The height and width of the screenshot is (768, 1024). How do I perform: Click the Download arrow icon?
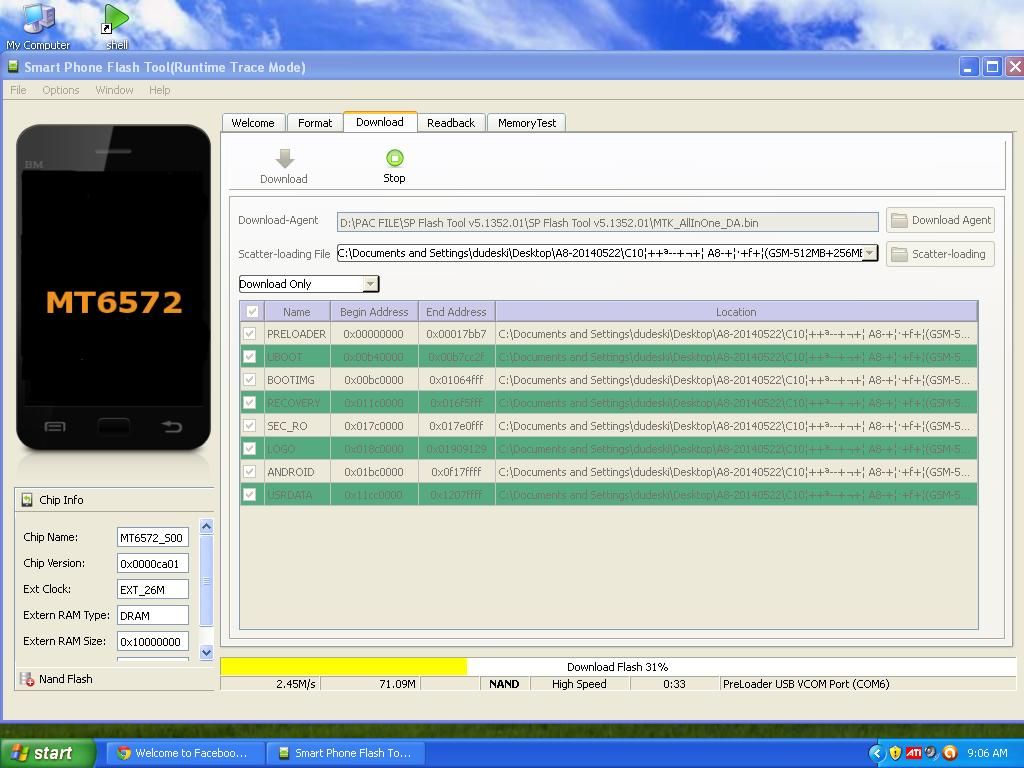284,159
